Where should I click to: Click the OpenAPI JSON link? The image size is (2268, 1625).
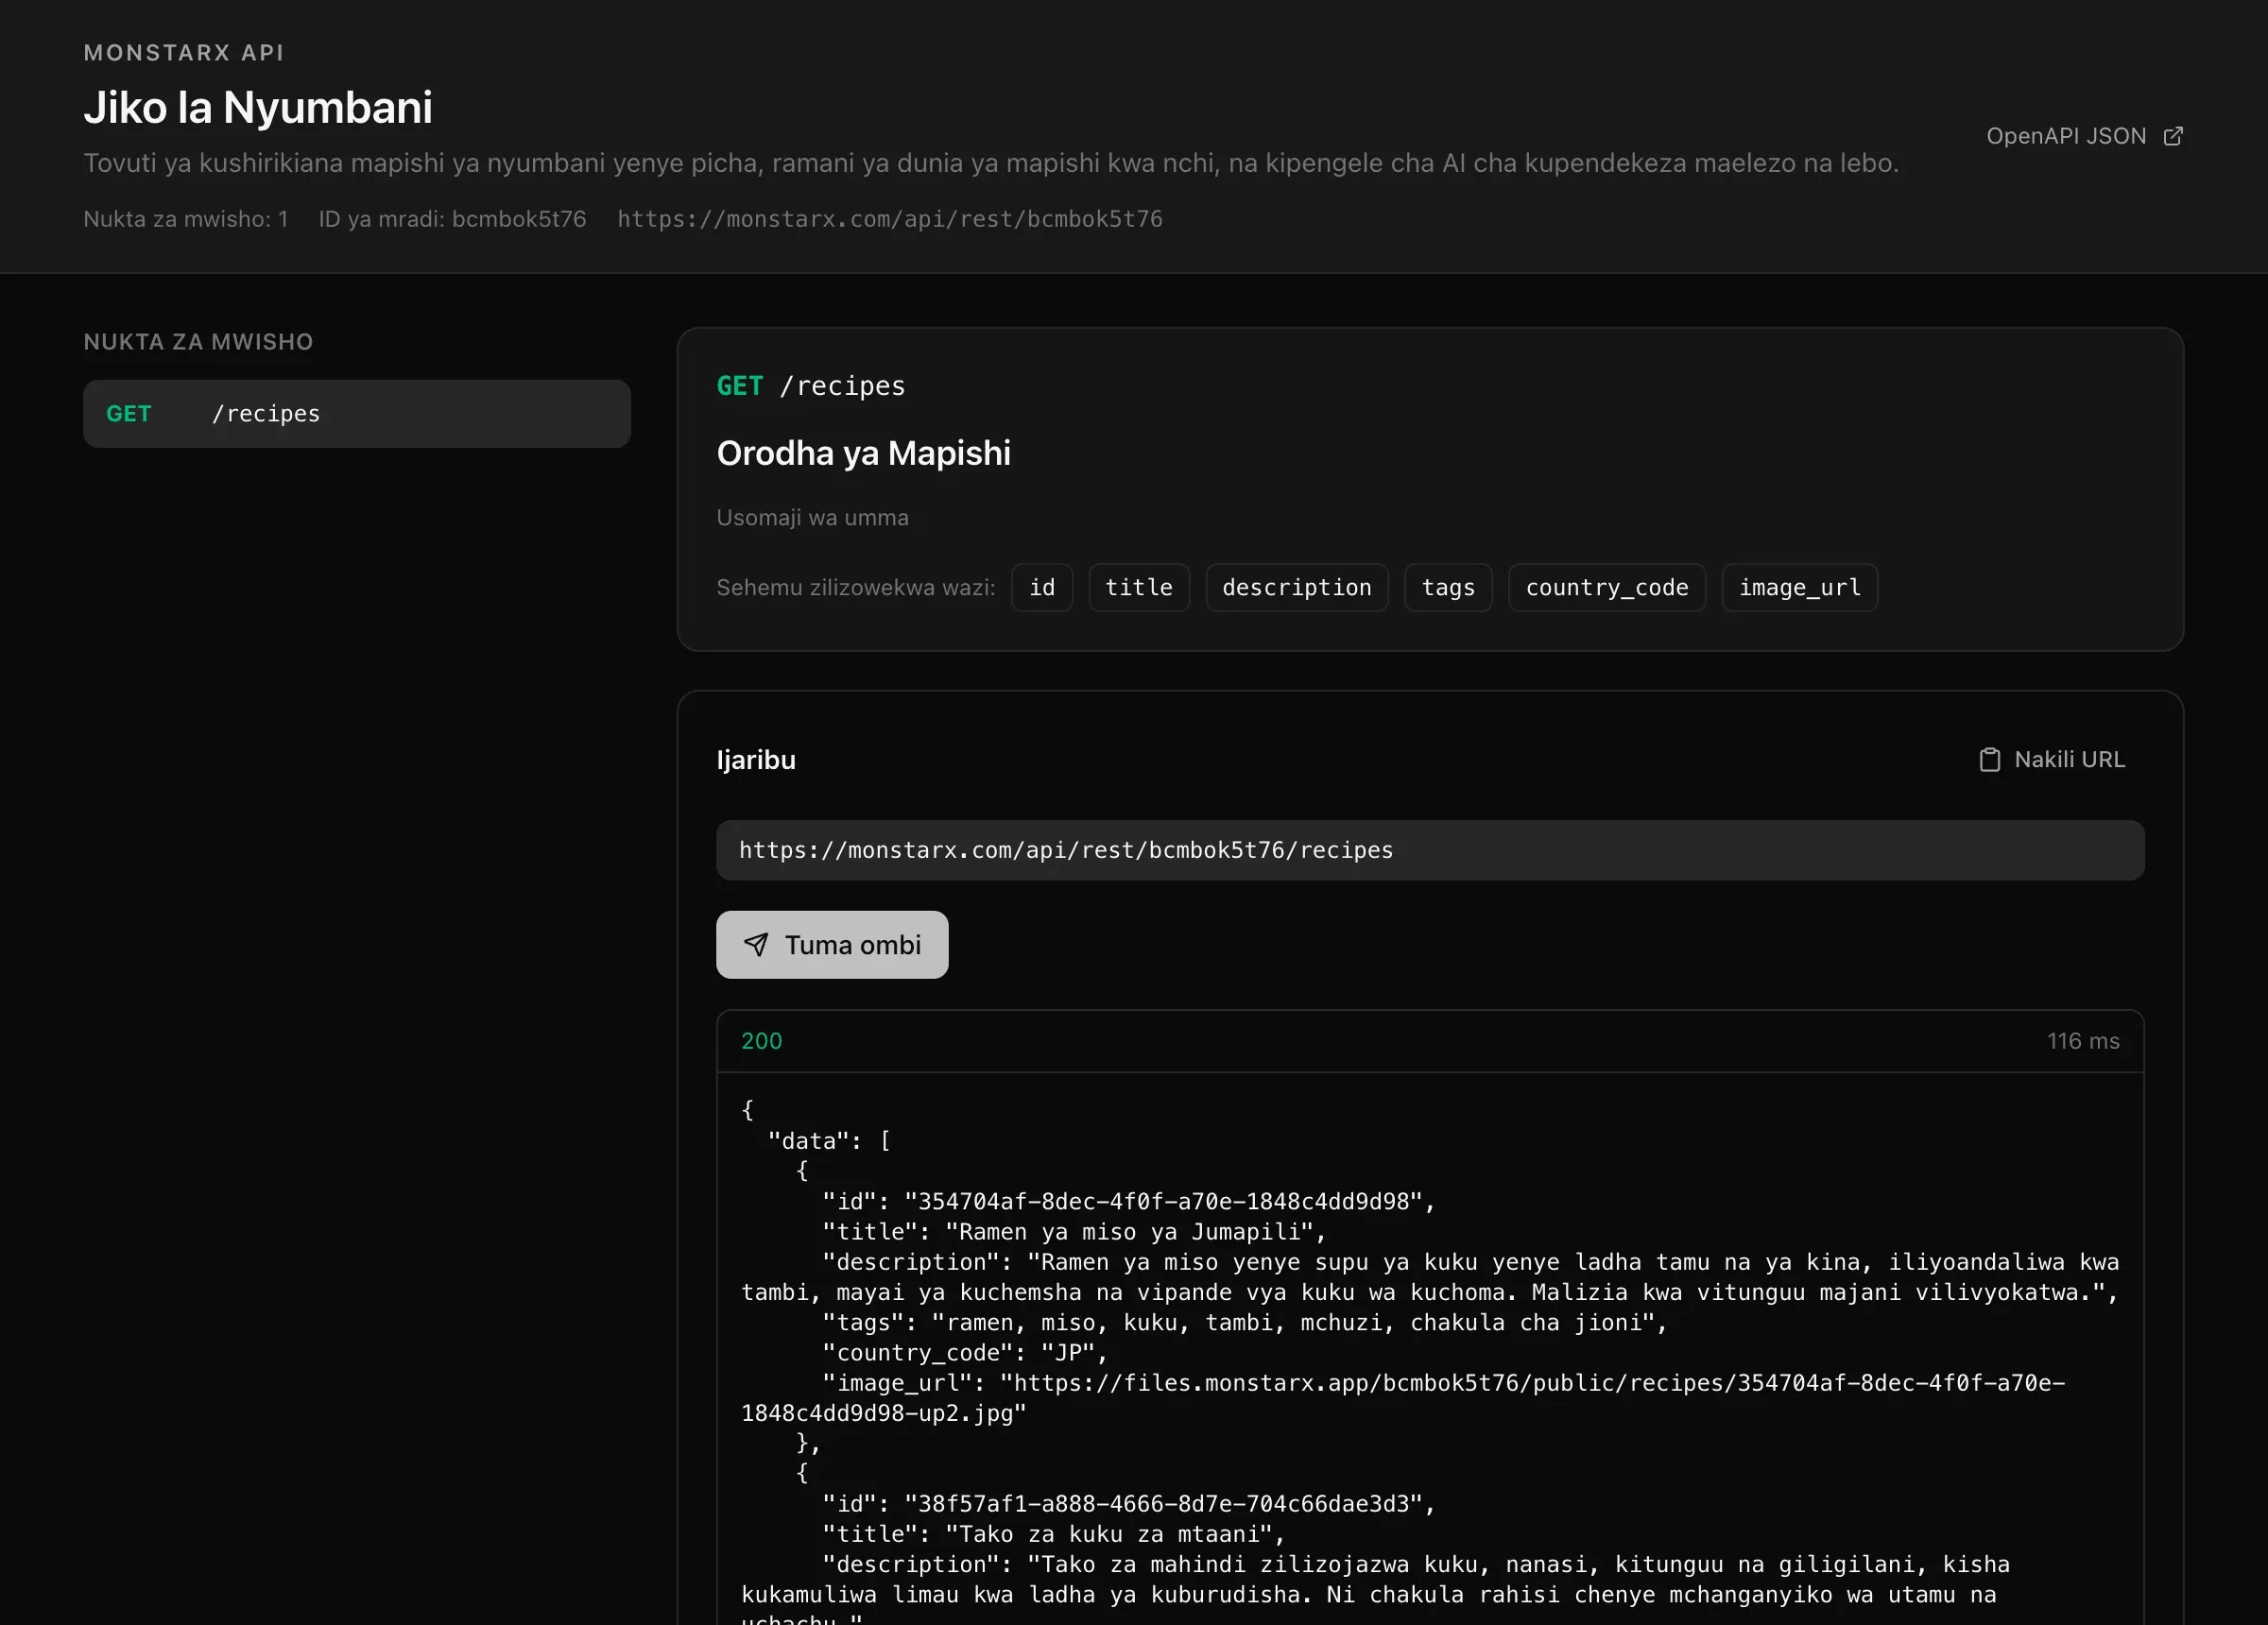[x=2084, y=136]
